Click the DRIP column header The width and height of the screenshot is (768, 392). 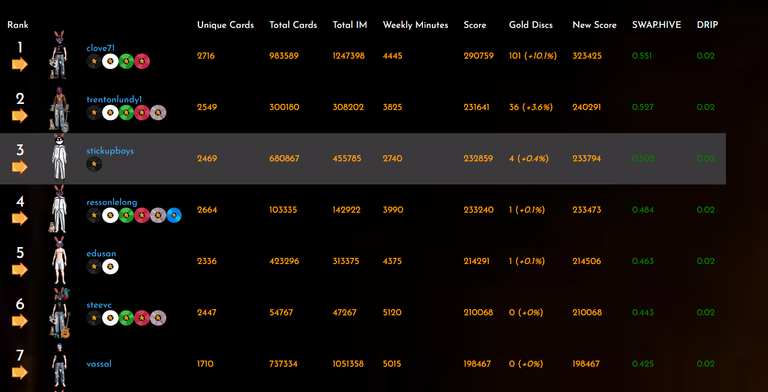coord(707,25)
